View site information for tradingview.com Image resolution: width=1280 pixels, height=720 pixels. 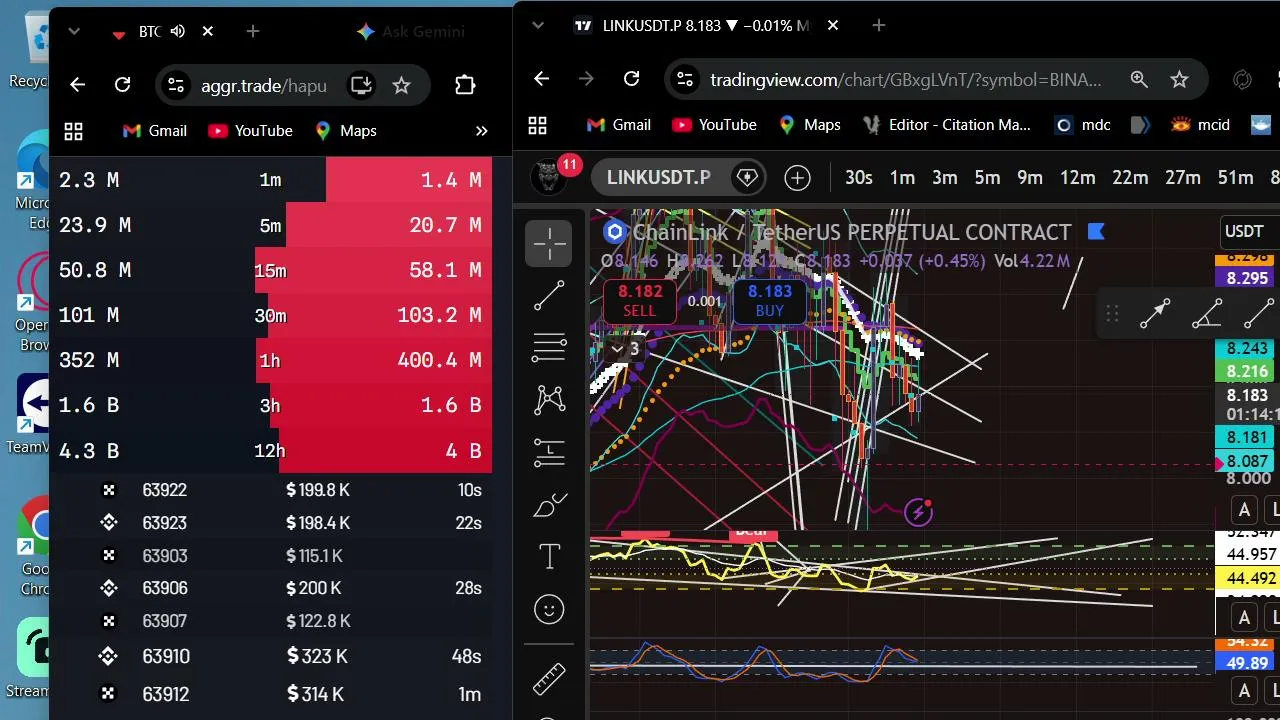(x=683, y=79)
